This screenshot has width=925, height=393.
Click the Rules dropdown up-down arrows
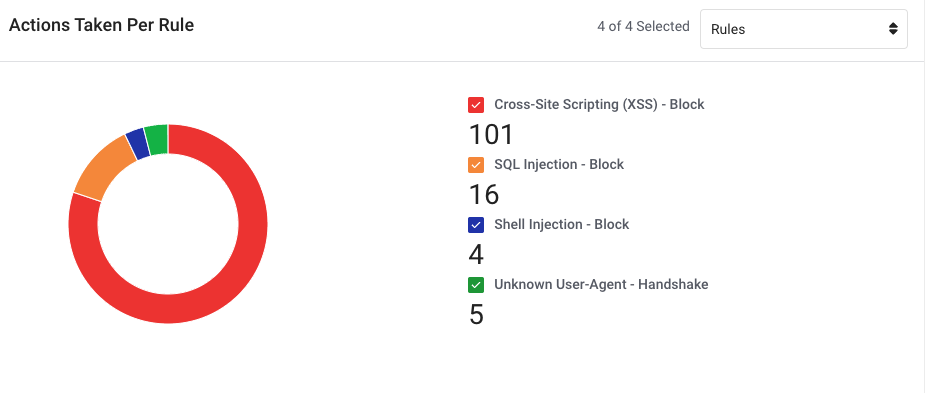pos(893,29)
